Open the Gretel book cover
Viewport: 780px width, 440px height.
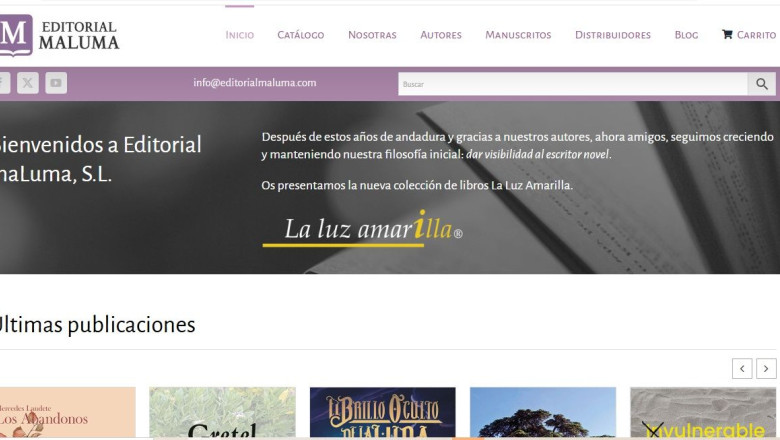pos(222,413)
